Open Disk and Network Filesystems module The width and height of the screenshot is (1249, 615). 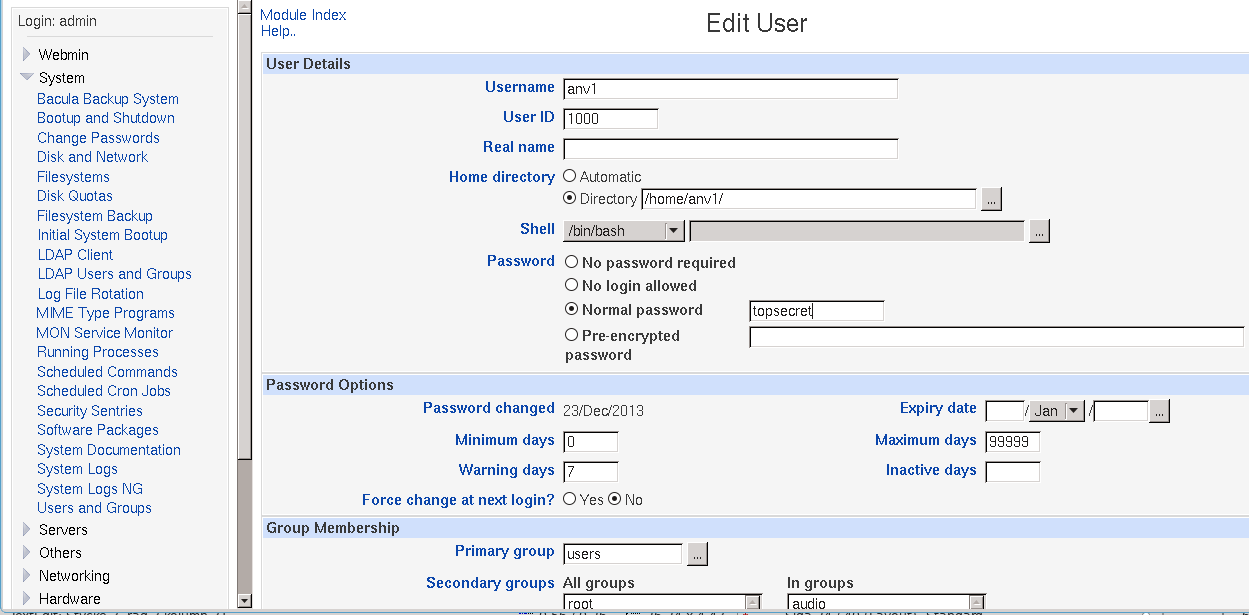click(x=92, y=167)
